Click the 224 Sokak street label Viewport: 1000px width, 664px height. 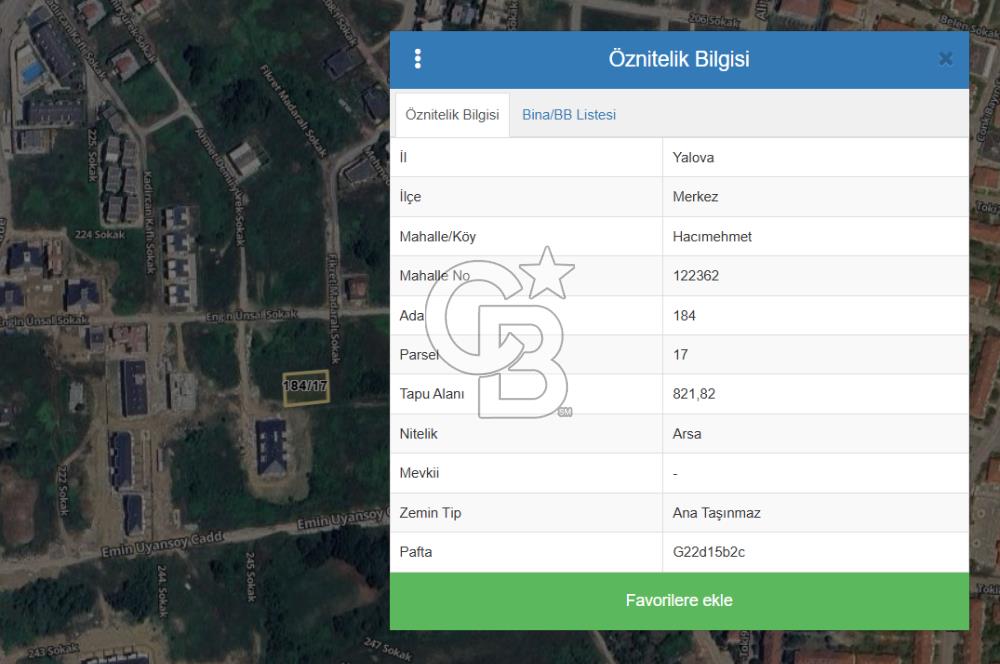coord(98,236)
